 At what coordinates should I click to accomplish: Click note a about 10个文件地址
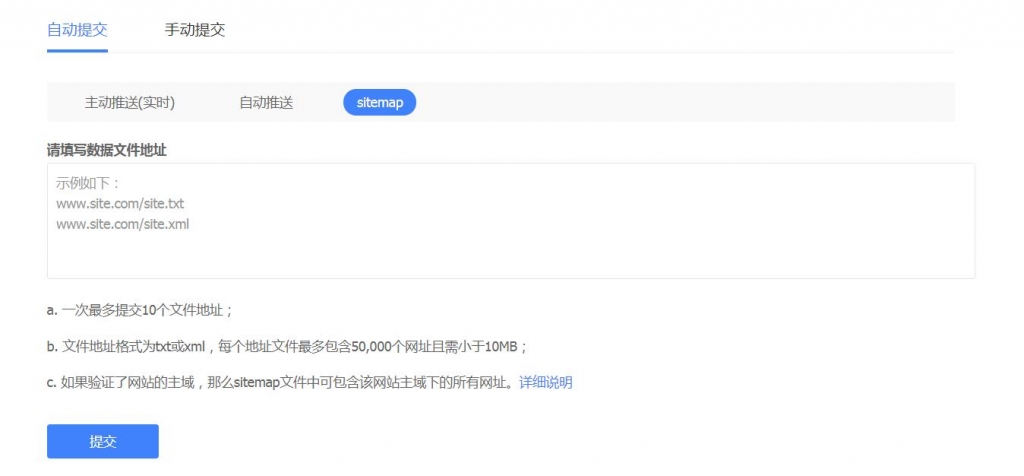[x=140, y=310]
